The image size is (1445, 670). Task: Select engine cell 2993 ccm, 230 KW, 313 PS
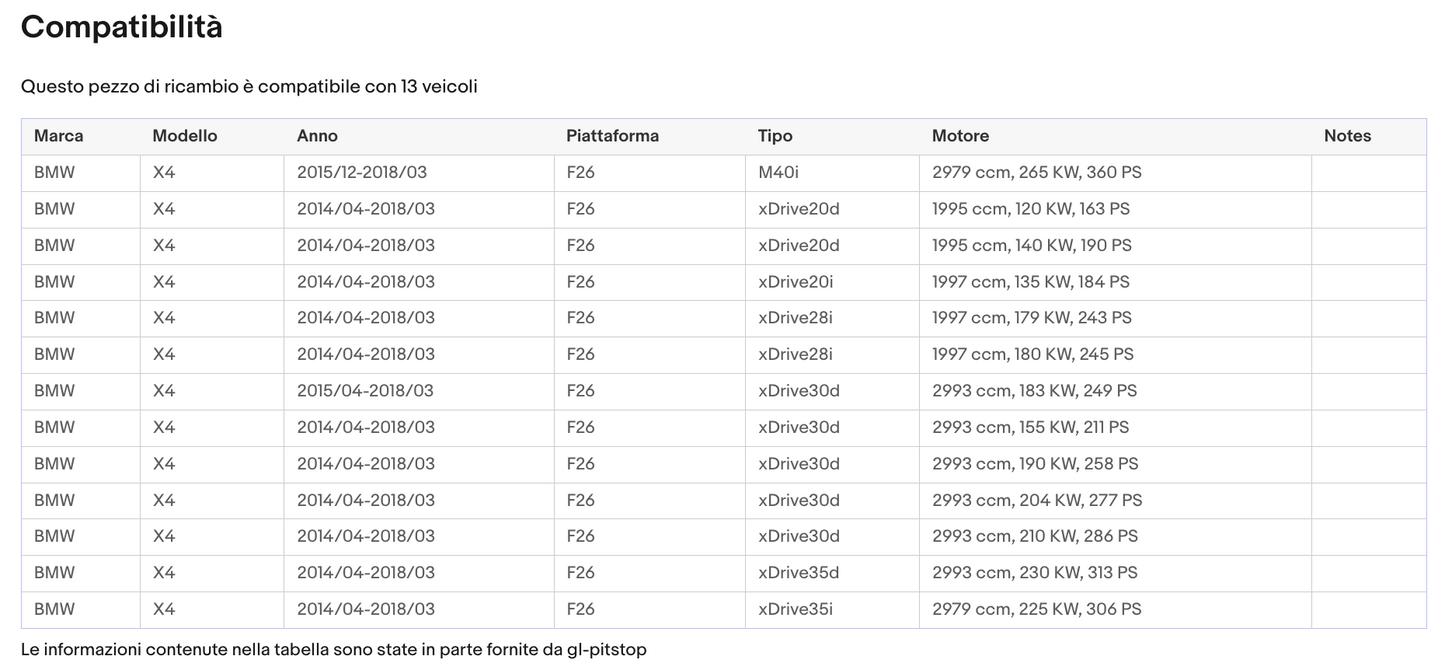1034,572
